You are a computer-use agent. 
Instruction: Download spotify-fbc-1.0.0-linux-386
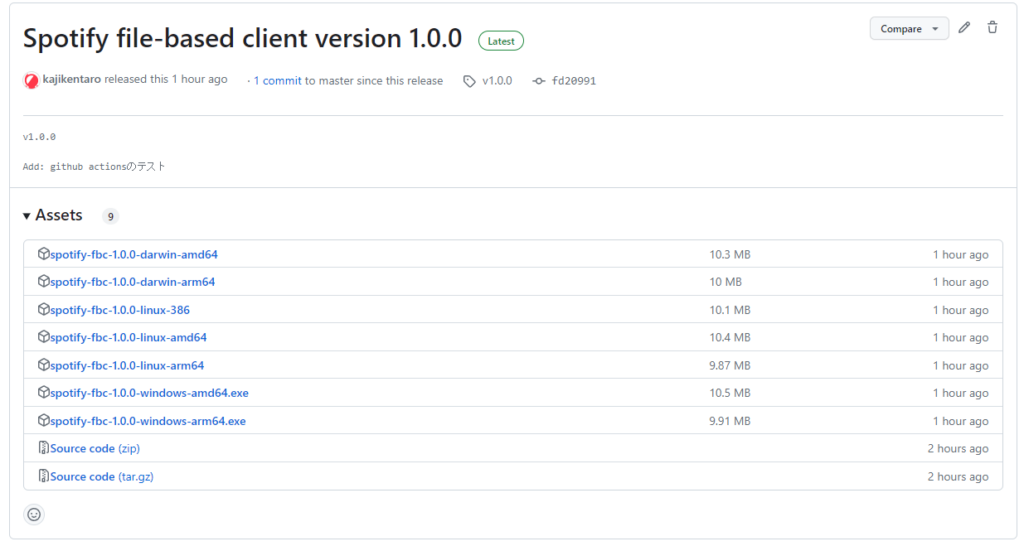[120, 310]
